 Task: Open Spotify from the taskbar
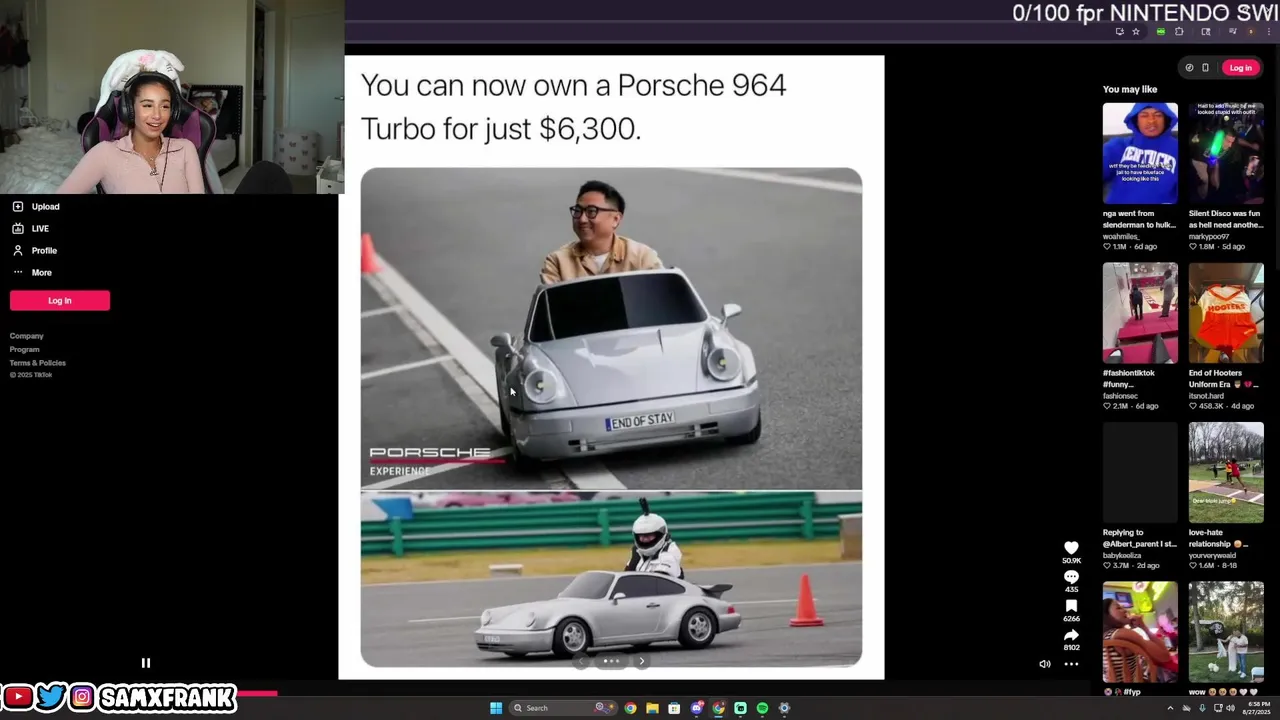click(x=762, y=708)
